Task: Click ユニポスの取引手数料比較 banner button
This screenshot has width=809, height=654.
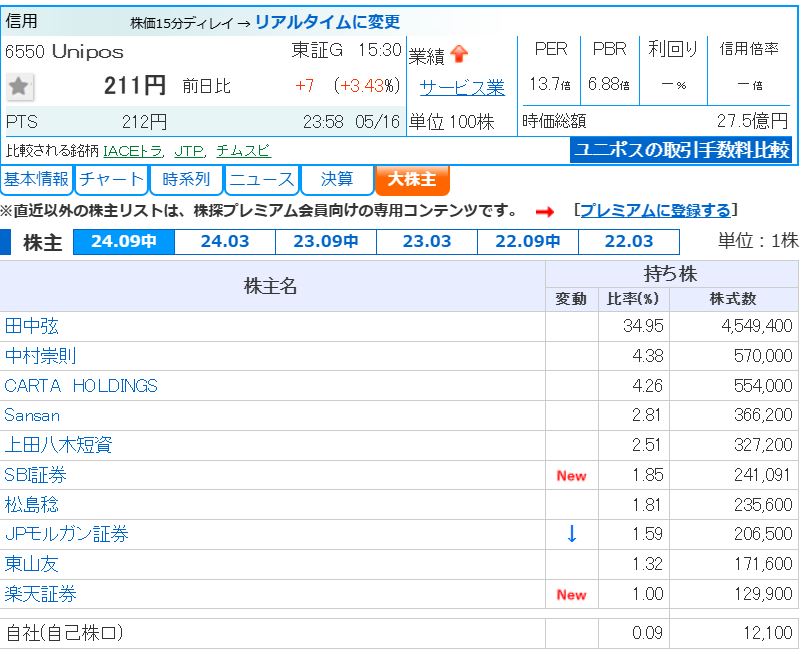Action: coord(681,150)
